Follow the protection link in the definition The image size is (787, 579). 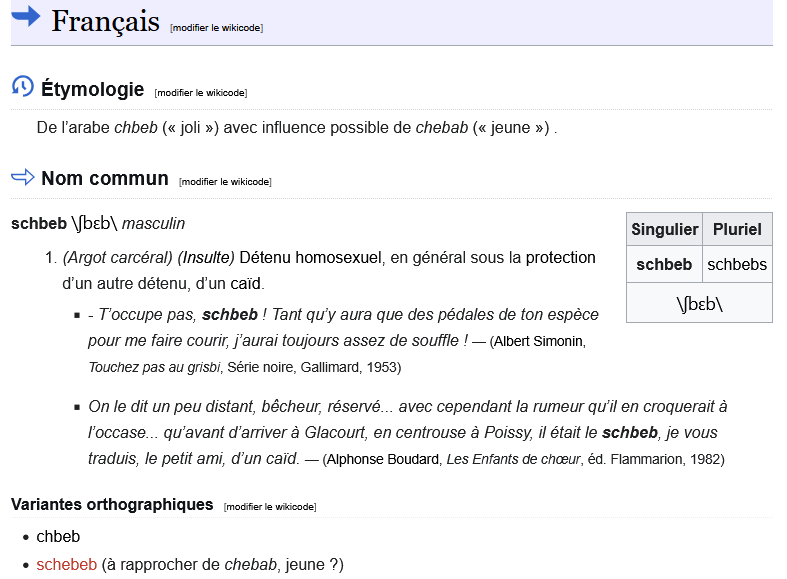click(x=560, y=257)
